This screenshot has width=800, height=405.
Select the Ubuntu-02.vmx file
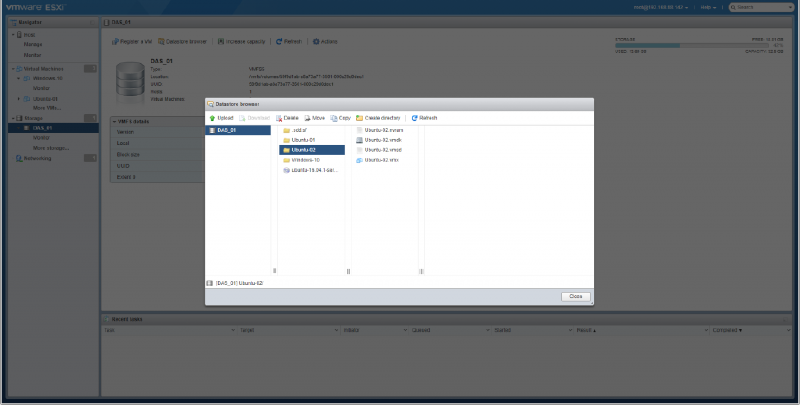(x=383, y=160)
